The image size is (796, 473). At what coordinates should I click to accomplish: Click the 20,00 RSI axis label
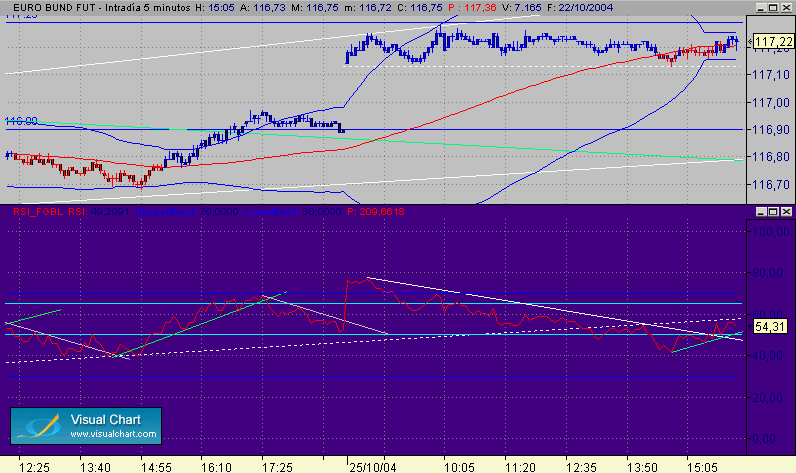coord(768,397)
